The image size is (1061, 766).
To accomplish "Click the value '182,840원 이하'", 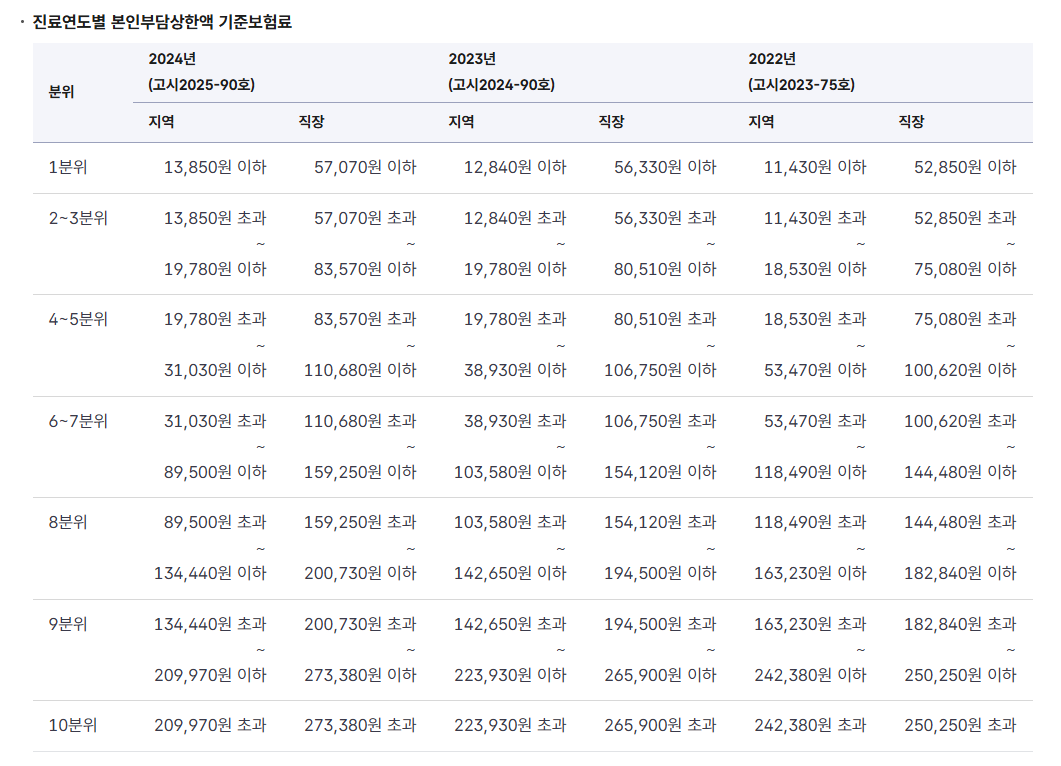I will click(x=961, y=573).
